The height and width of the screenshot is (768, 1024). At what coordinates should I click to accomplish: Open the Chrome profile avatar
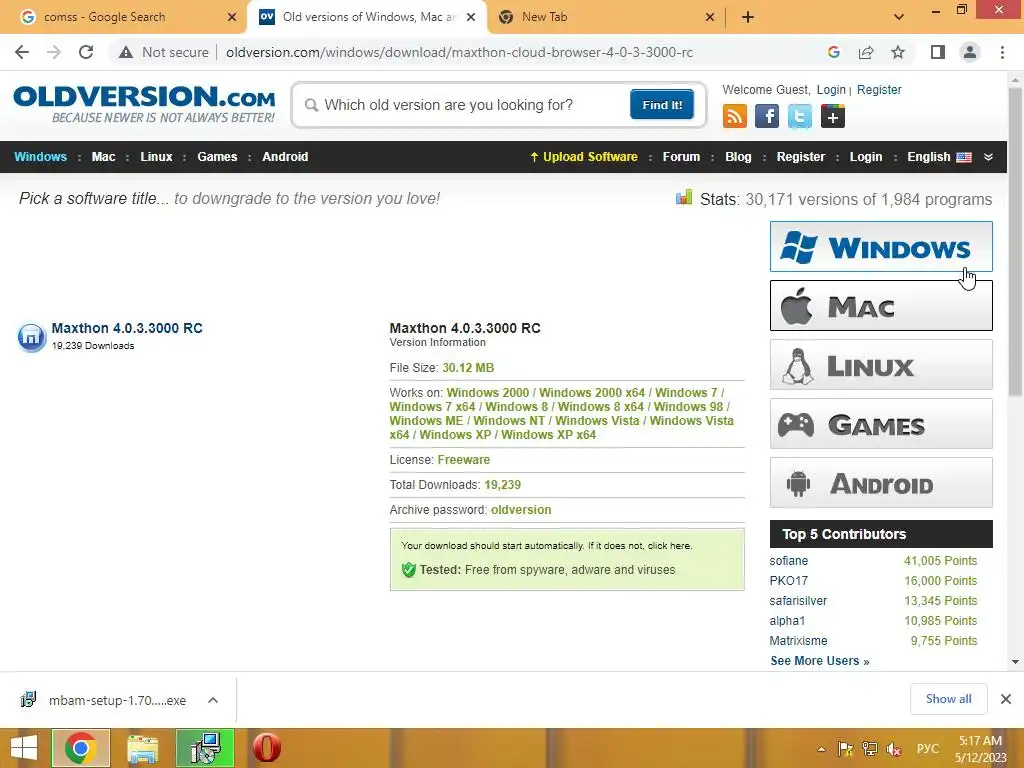(970, 52)
